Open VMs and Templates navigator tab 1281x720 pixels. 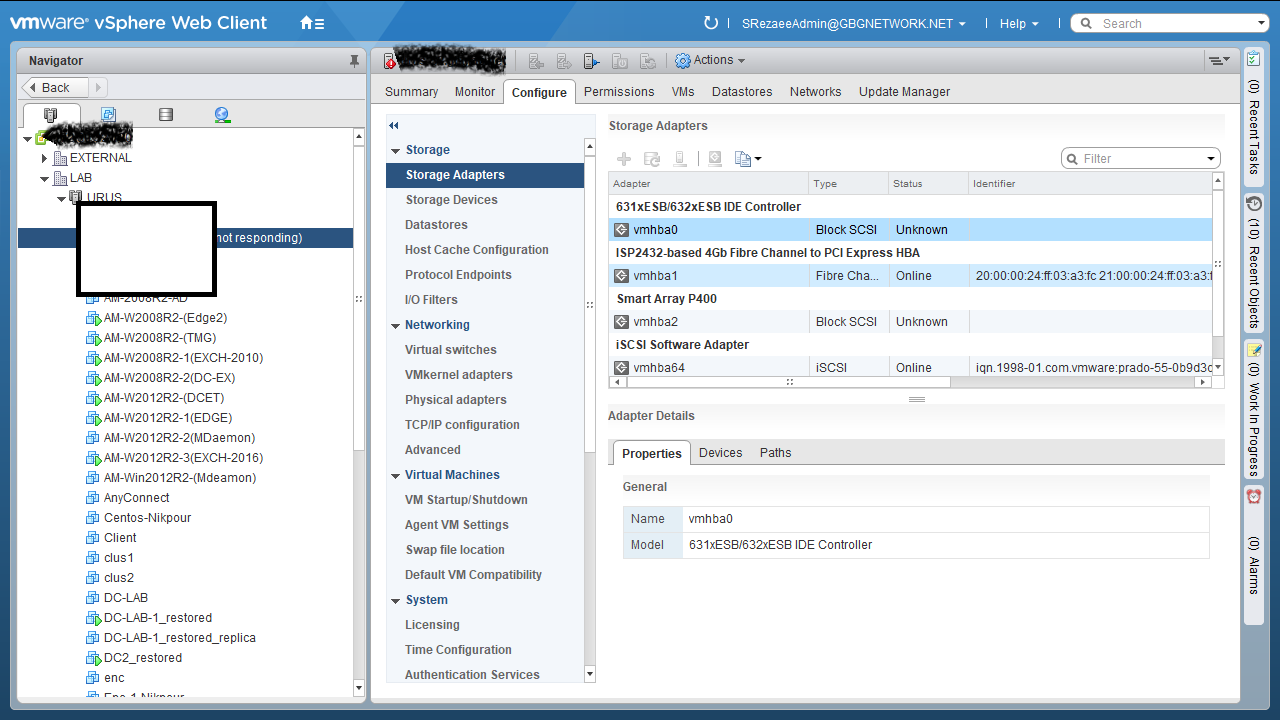pos(108,115)
